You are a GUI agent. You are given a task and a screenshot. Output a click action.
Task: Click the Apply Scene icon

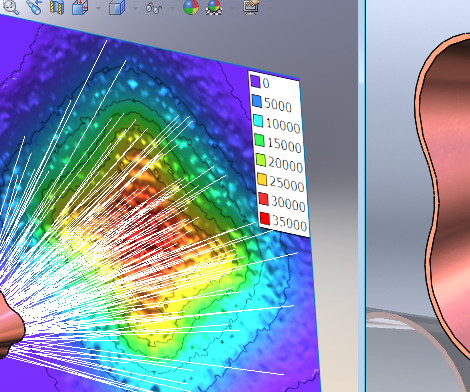(214, 7)
